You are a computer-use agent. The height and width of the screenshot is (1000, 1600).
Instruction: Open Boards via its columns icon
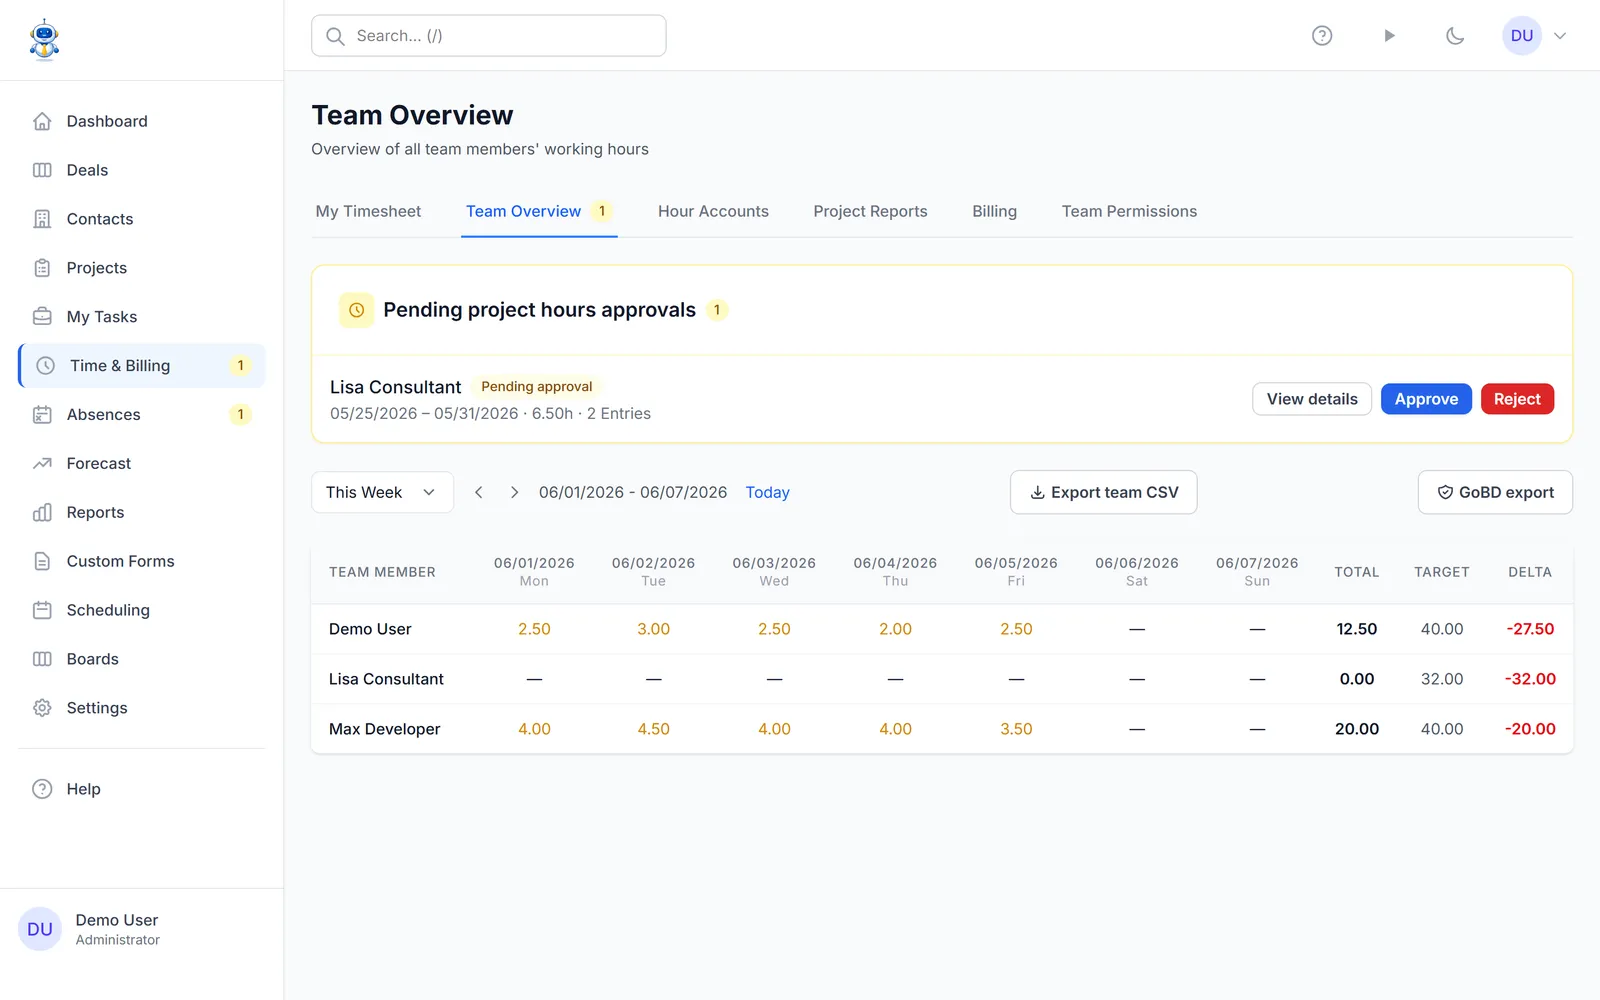click(42, 659)
